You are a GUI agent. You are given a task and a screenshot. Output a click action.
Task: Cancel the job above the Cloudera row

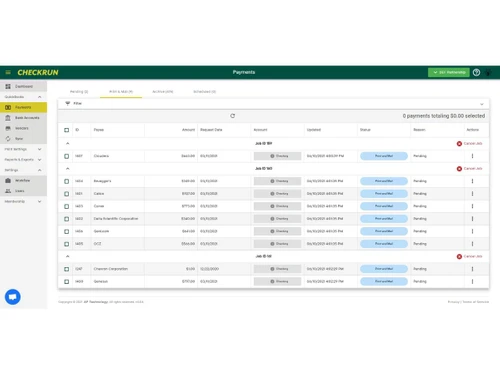click(x=469, y=144)
